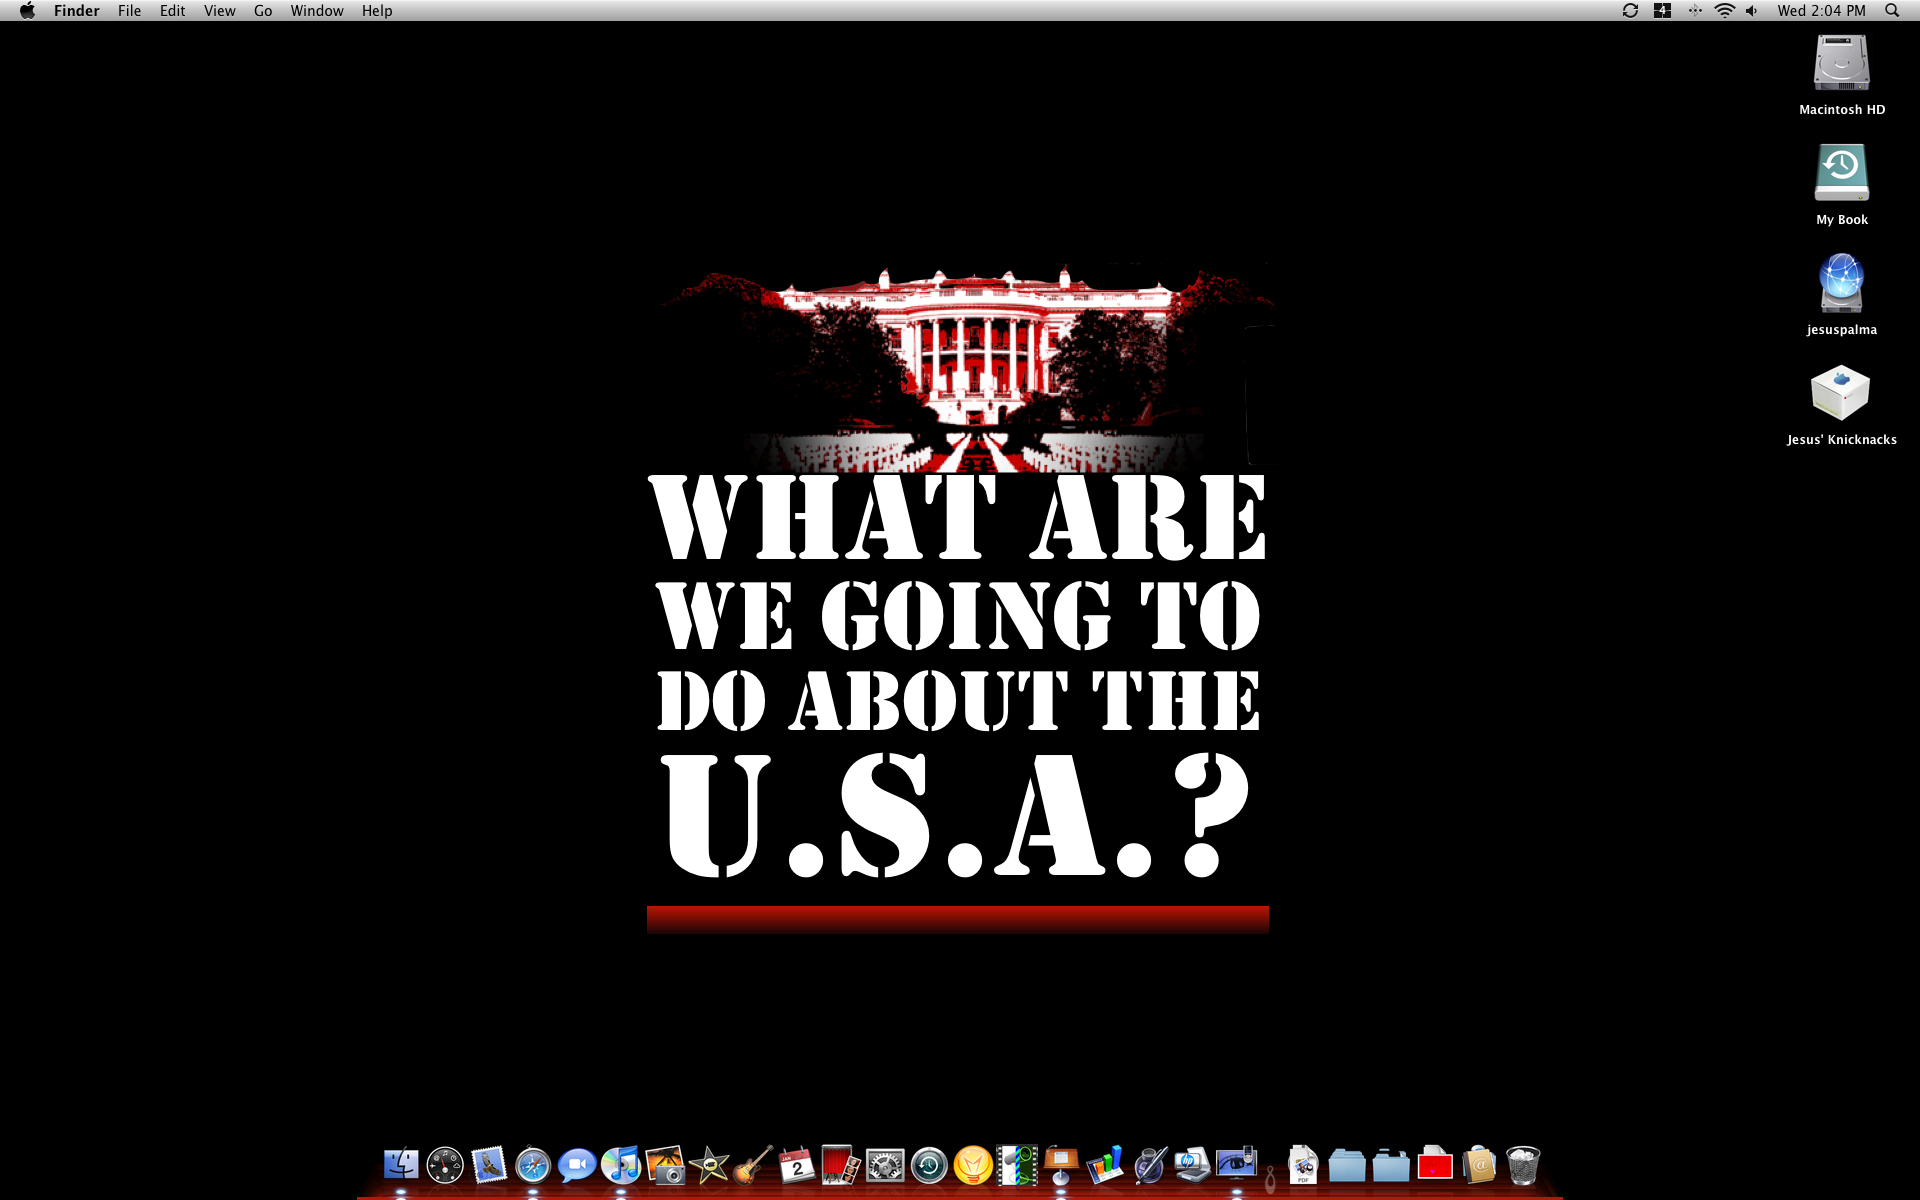Open the screen sharing eye monitor icon
Screen dimensions: 1920x1200
click(x=1237, y=1165)
